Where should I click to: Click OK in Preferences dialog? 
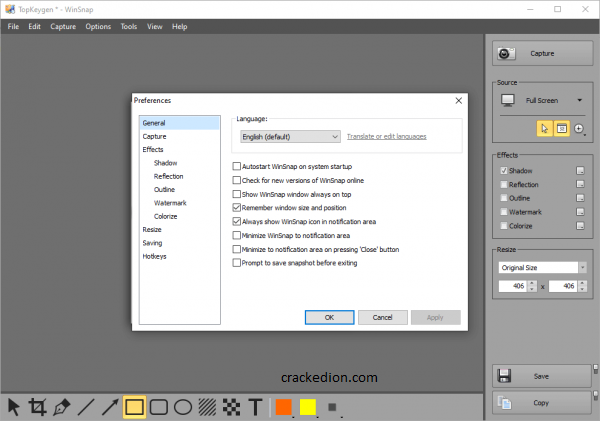[x=329, y=317]
